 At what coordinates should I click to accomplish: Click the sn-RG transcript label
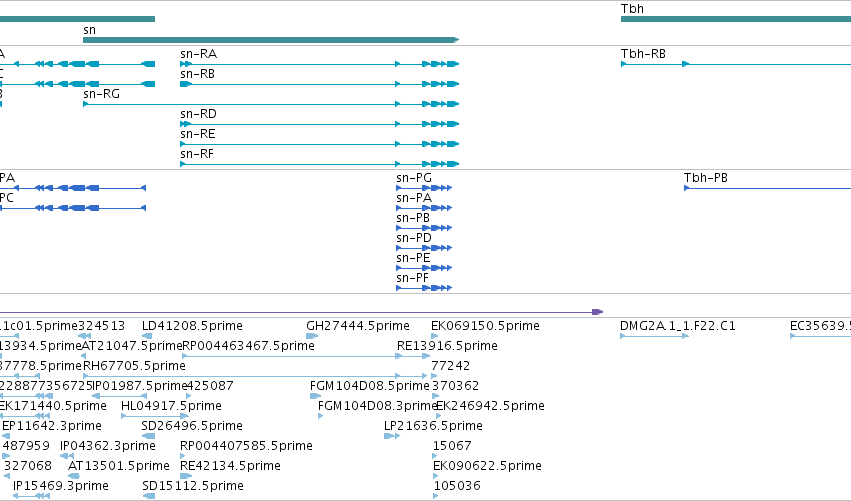coord(101,94)
